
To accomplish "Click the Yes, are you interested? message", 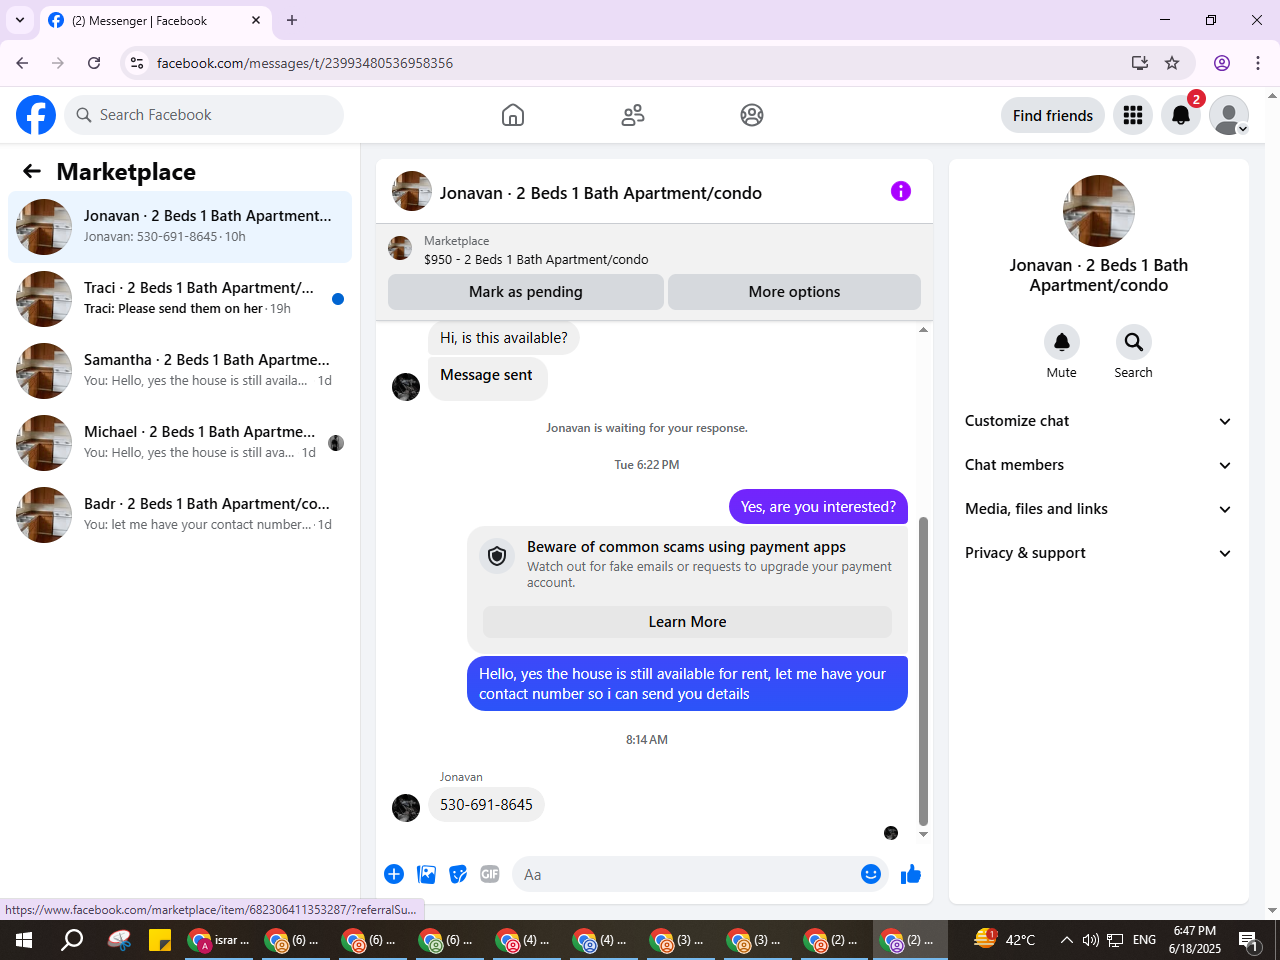I will tap(818, 507).
